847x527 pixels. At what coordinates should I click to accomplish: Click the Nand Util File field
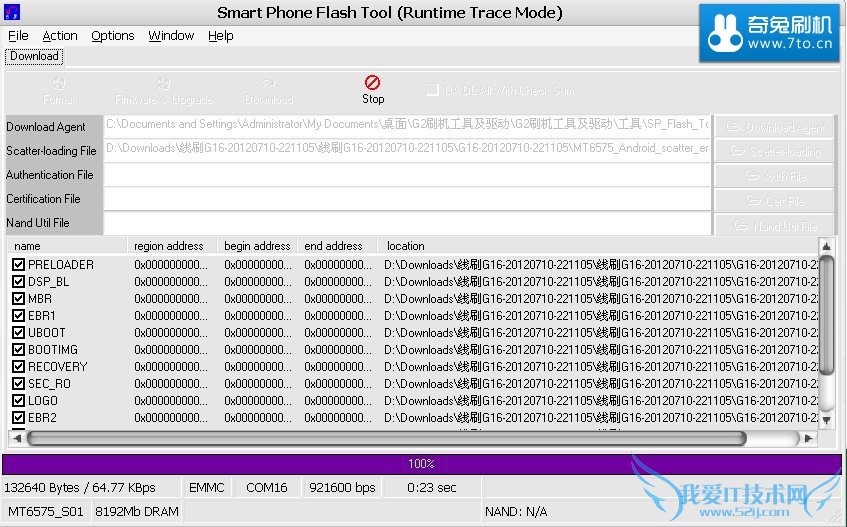407,223
